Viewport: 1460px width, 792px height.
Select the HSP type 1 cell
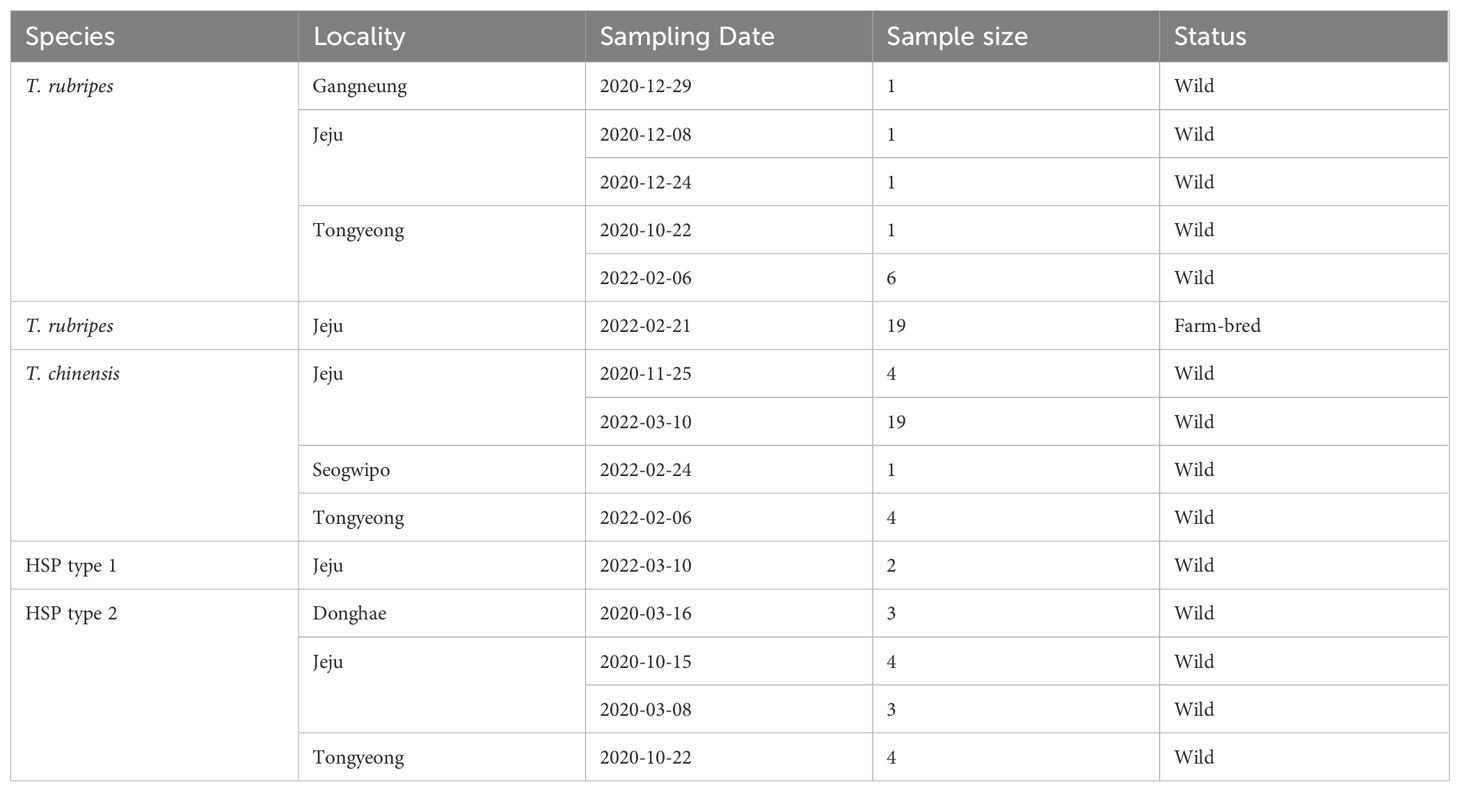point(154,566)
